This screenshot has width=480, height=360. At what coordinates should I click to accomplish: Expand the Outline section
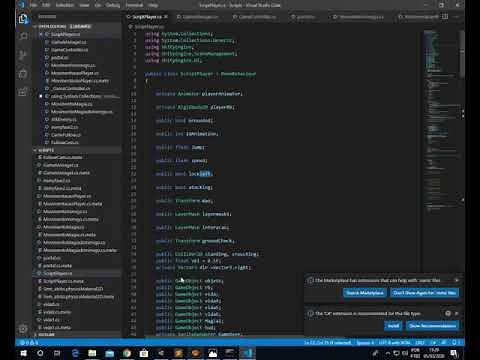pos(77,334)
